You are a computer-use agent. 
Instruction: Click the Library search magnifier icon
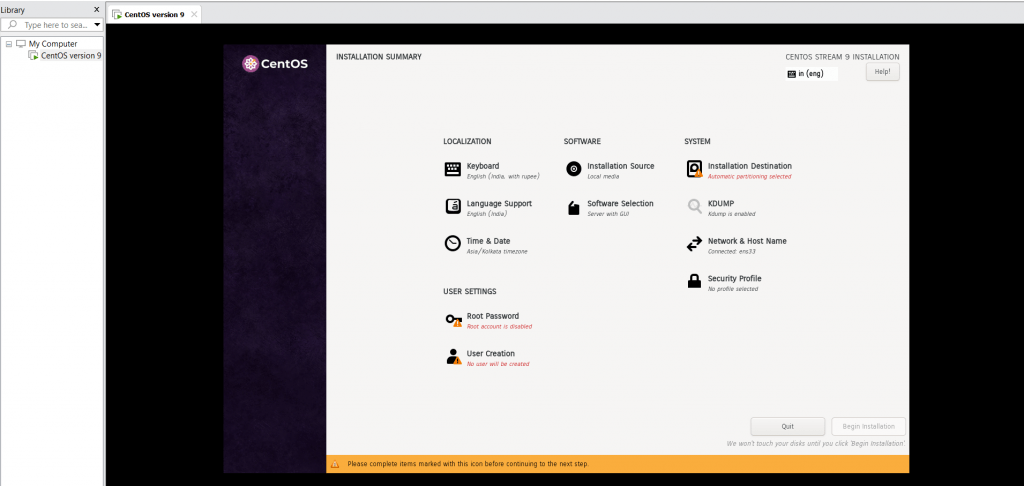12,25
